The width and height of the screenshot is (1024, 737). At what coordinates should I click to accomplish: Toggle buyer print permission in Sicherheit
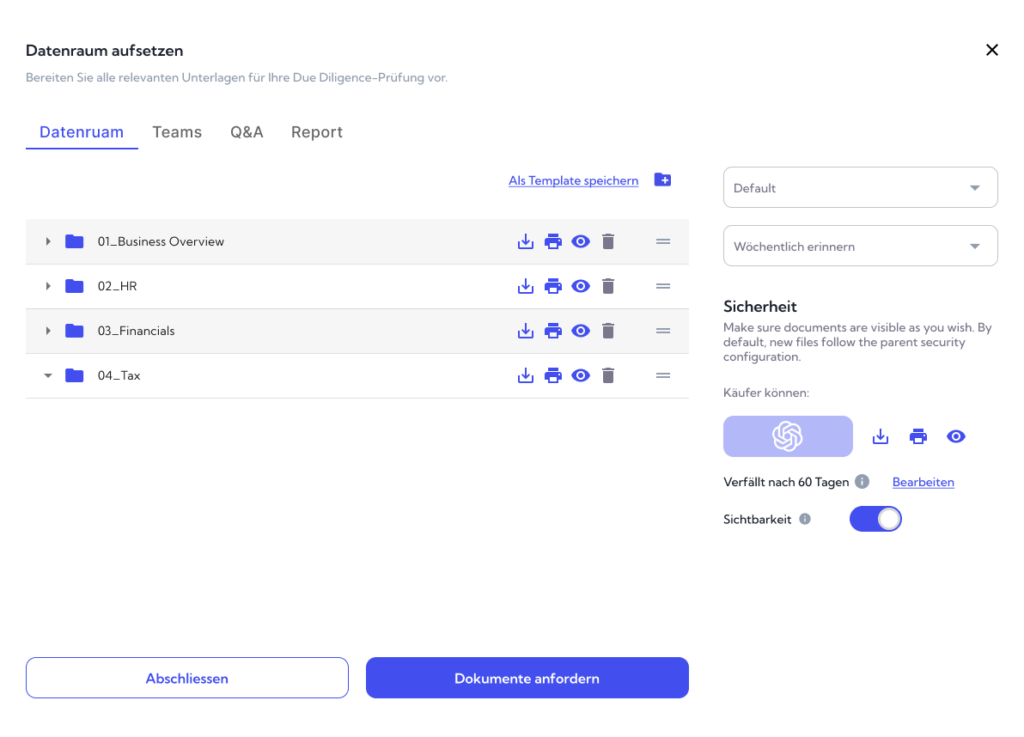(918, 436)
